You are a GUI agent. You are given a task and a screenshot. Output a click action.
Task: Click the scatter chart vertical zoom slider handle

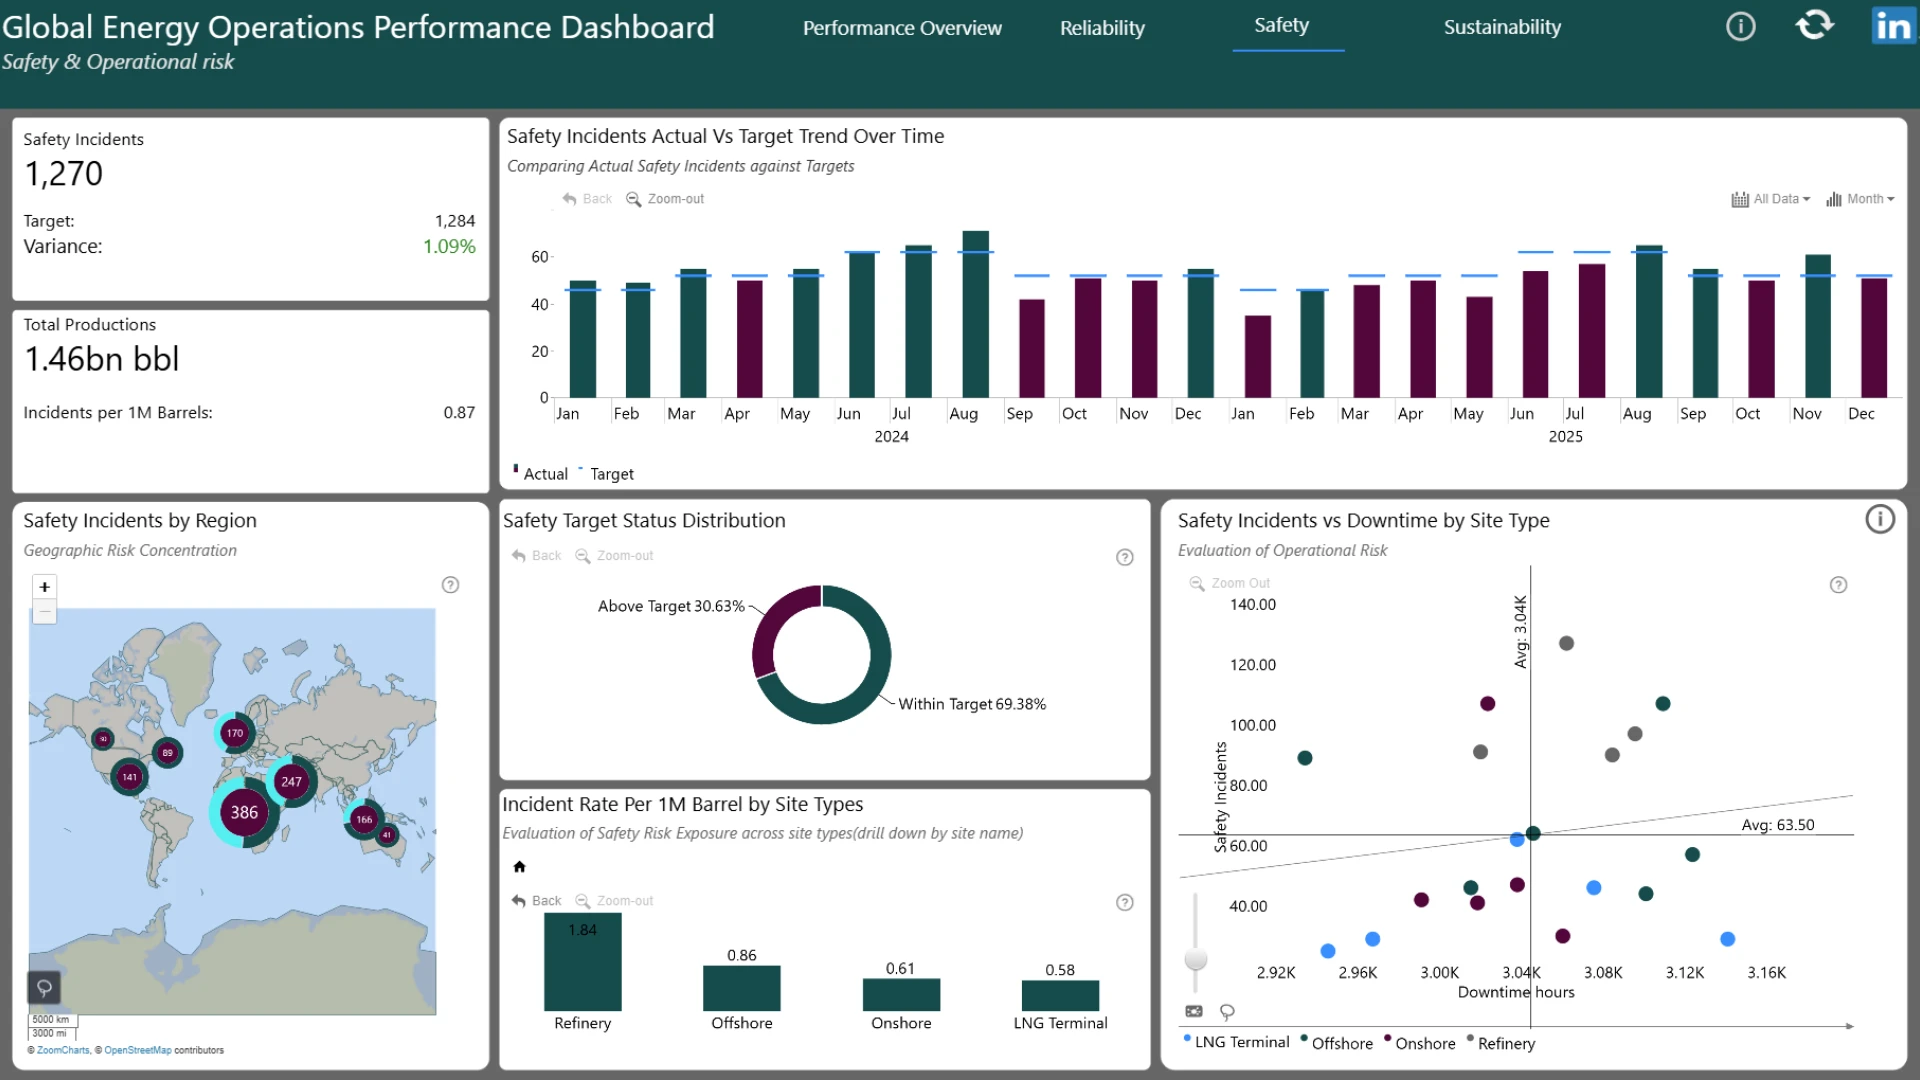[1195, 958]
